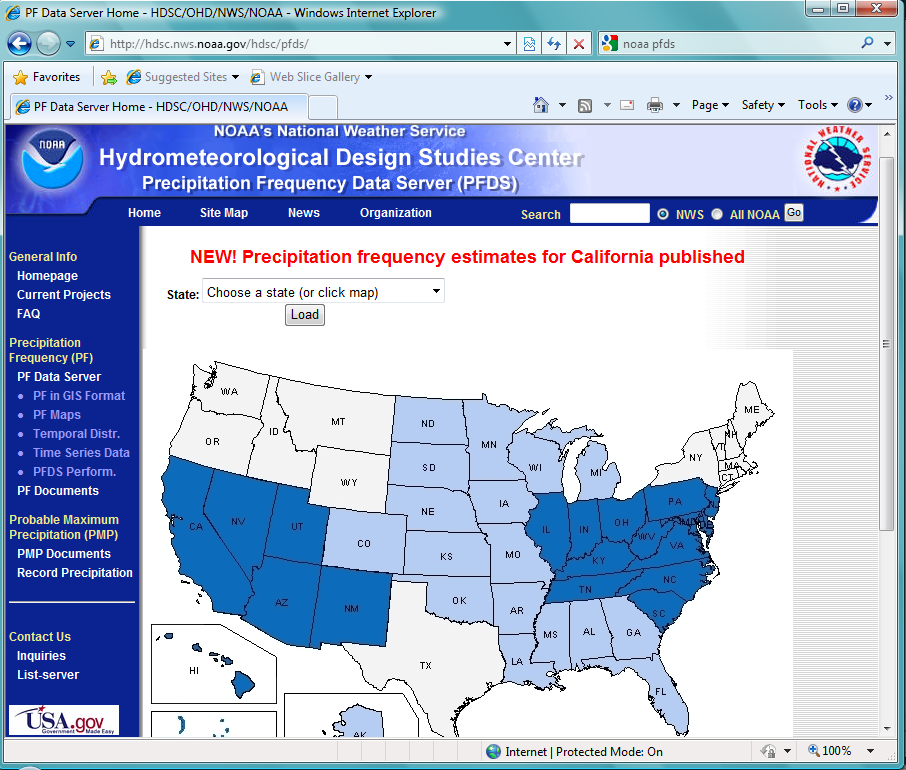Image resolution: width=906 pixels, height=770 pixels.
Task: Open the PF Maps link
Action: pos(57,415)
